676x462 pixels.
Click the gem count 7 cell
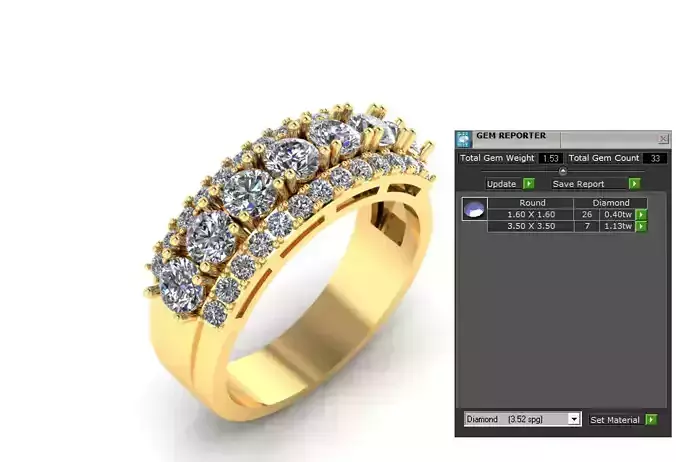pos(586,226)
